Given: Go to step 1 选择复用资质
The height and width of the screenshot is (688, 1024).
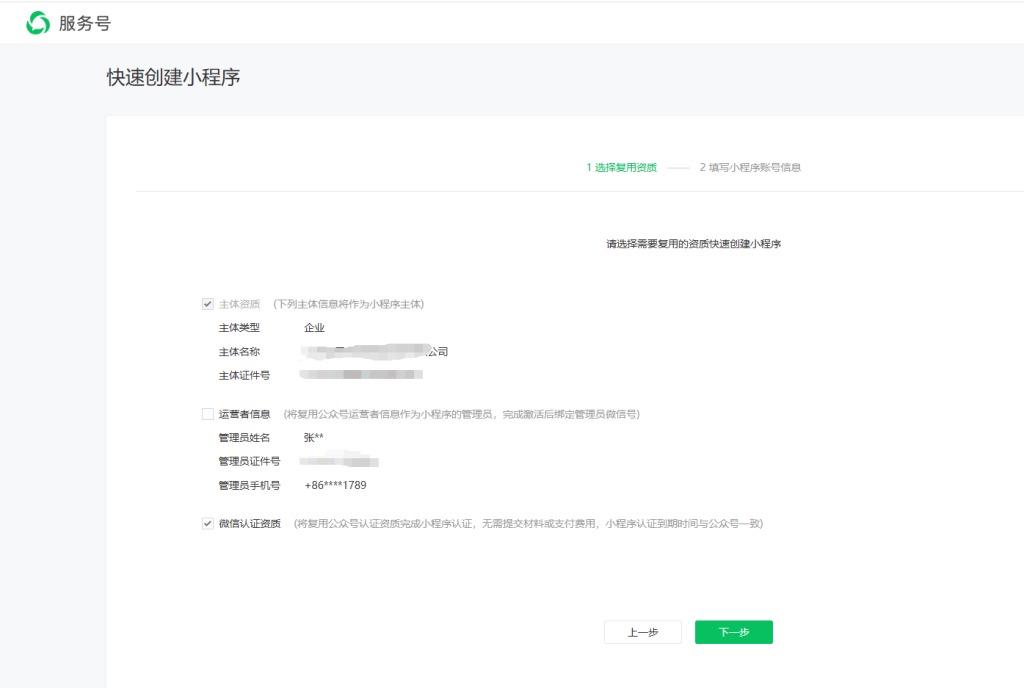Looking at the screenshot, I should click(x=621, y=167).
